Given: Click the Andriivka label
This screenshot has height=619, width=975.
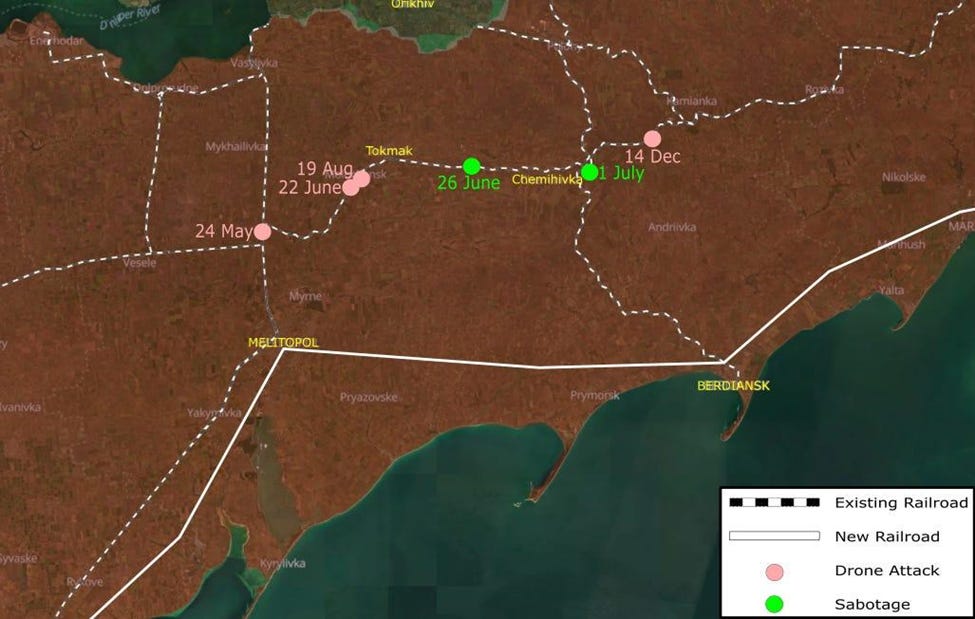Looking at the screenshot, I should (672, 227).
